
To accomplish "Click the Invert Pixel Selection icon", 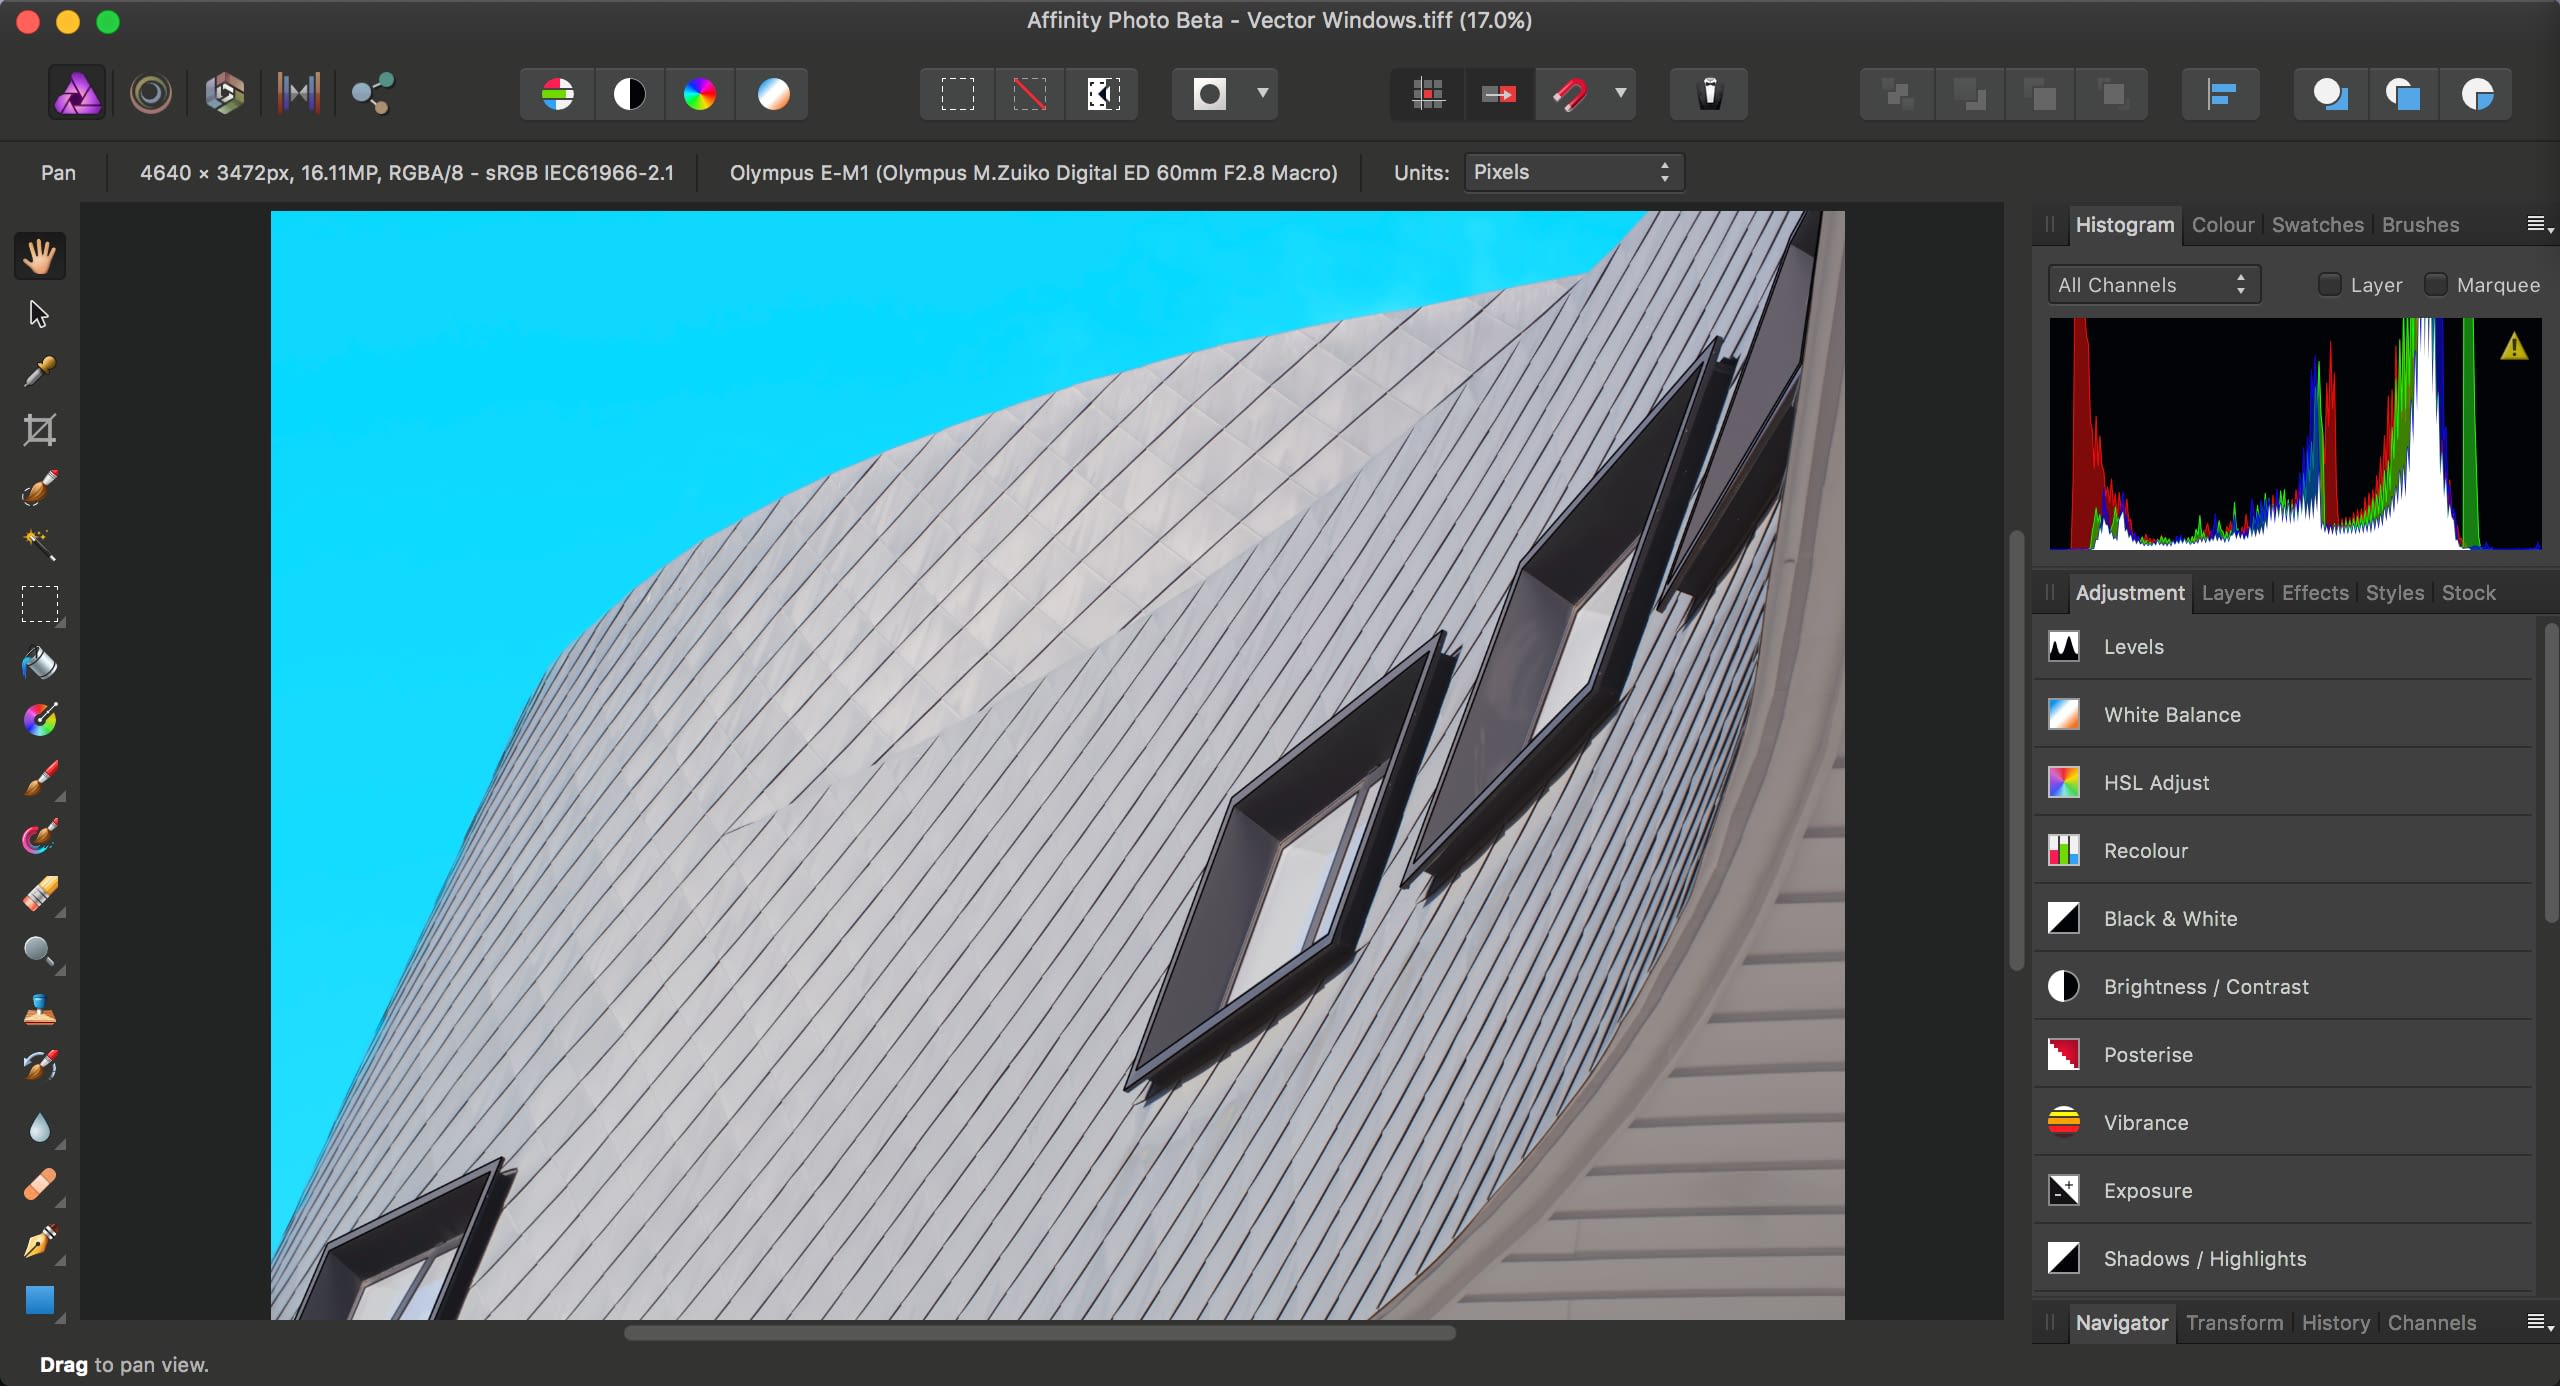I will (1102, 94).
